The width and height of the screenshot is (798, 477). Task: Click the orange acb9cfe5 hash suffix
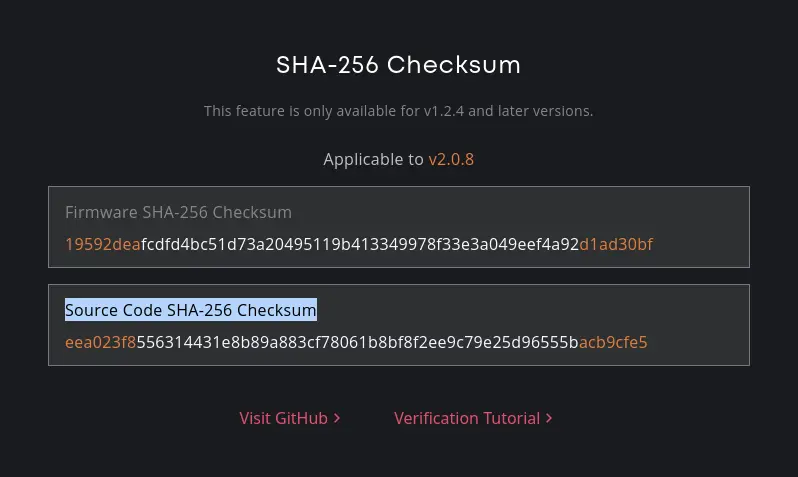613,342
